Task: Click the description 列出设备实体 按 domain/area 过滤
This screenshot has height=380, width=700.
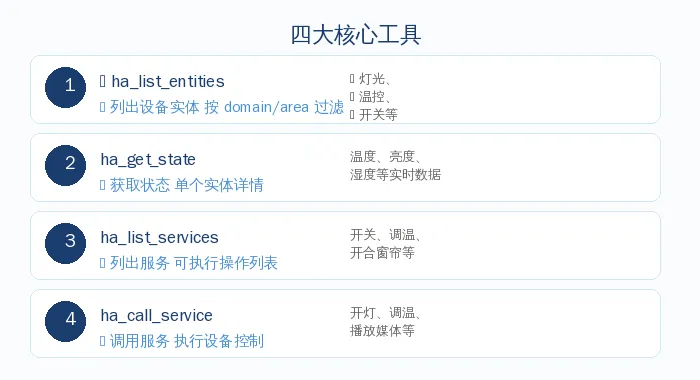Action: click(x=227, y=107)
